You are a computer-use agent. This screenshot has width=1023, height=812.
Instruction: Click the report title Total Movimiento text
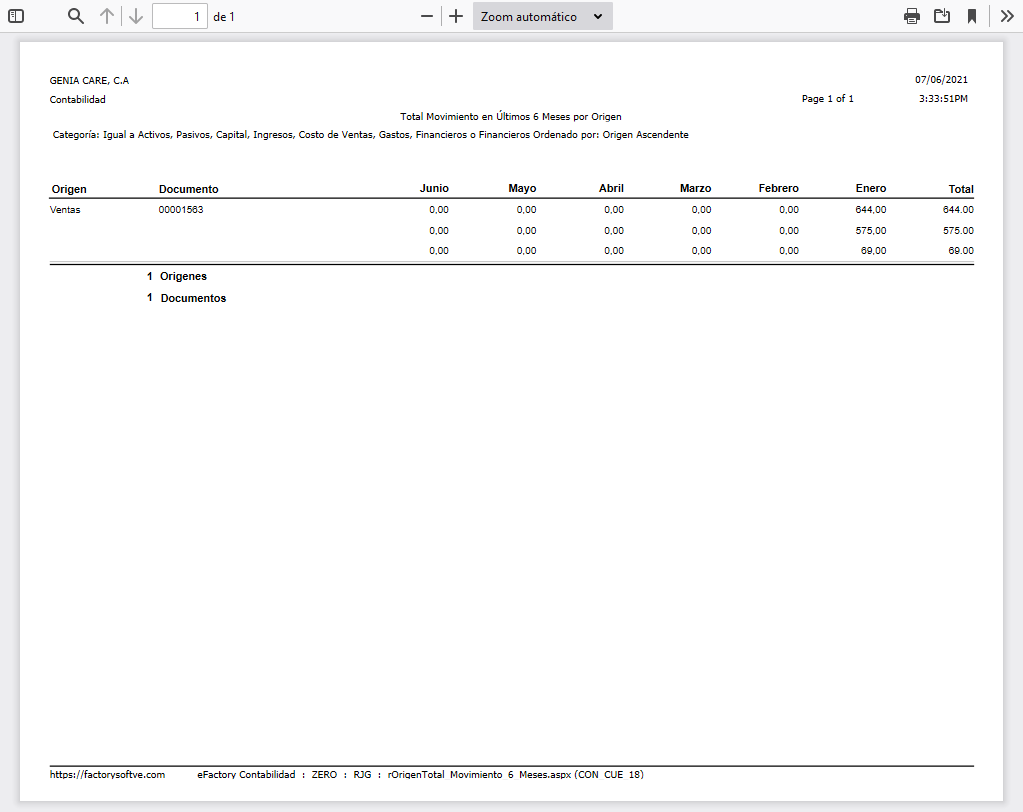point(510,117)
